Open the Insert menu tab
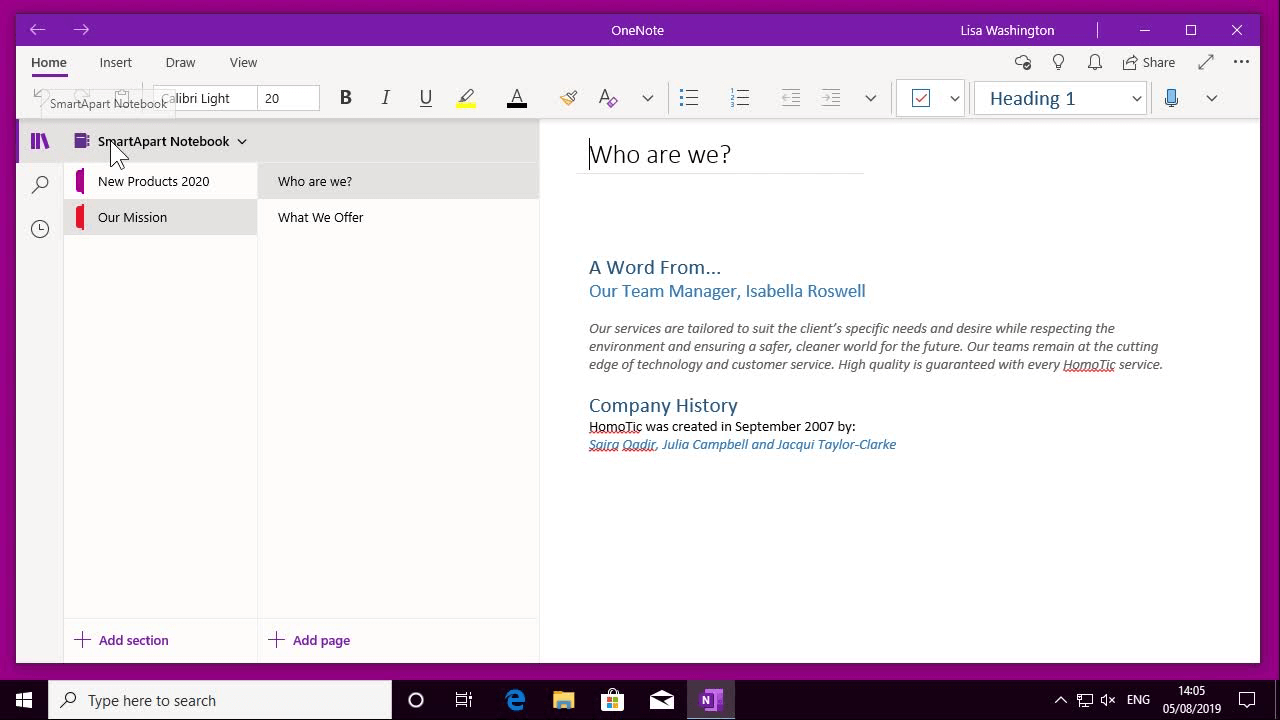This screenshot has width=1280, height=720. click(115, 62)
